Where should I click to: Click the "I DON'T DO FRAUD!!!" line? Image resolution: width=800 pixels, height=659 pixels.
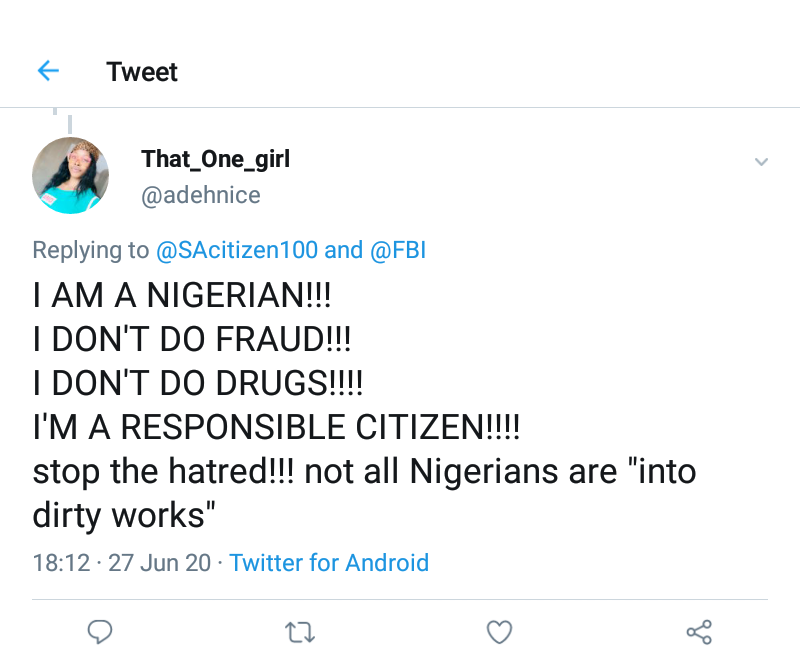pyautogui.click(x=191, y=341)
